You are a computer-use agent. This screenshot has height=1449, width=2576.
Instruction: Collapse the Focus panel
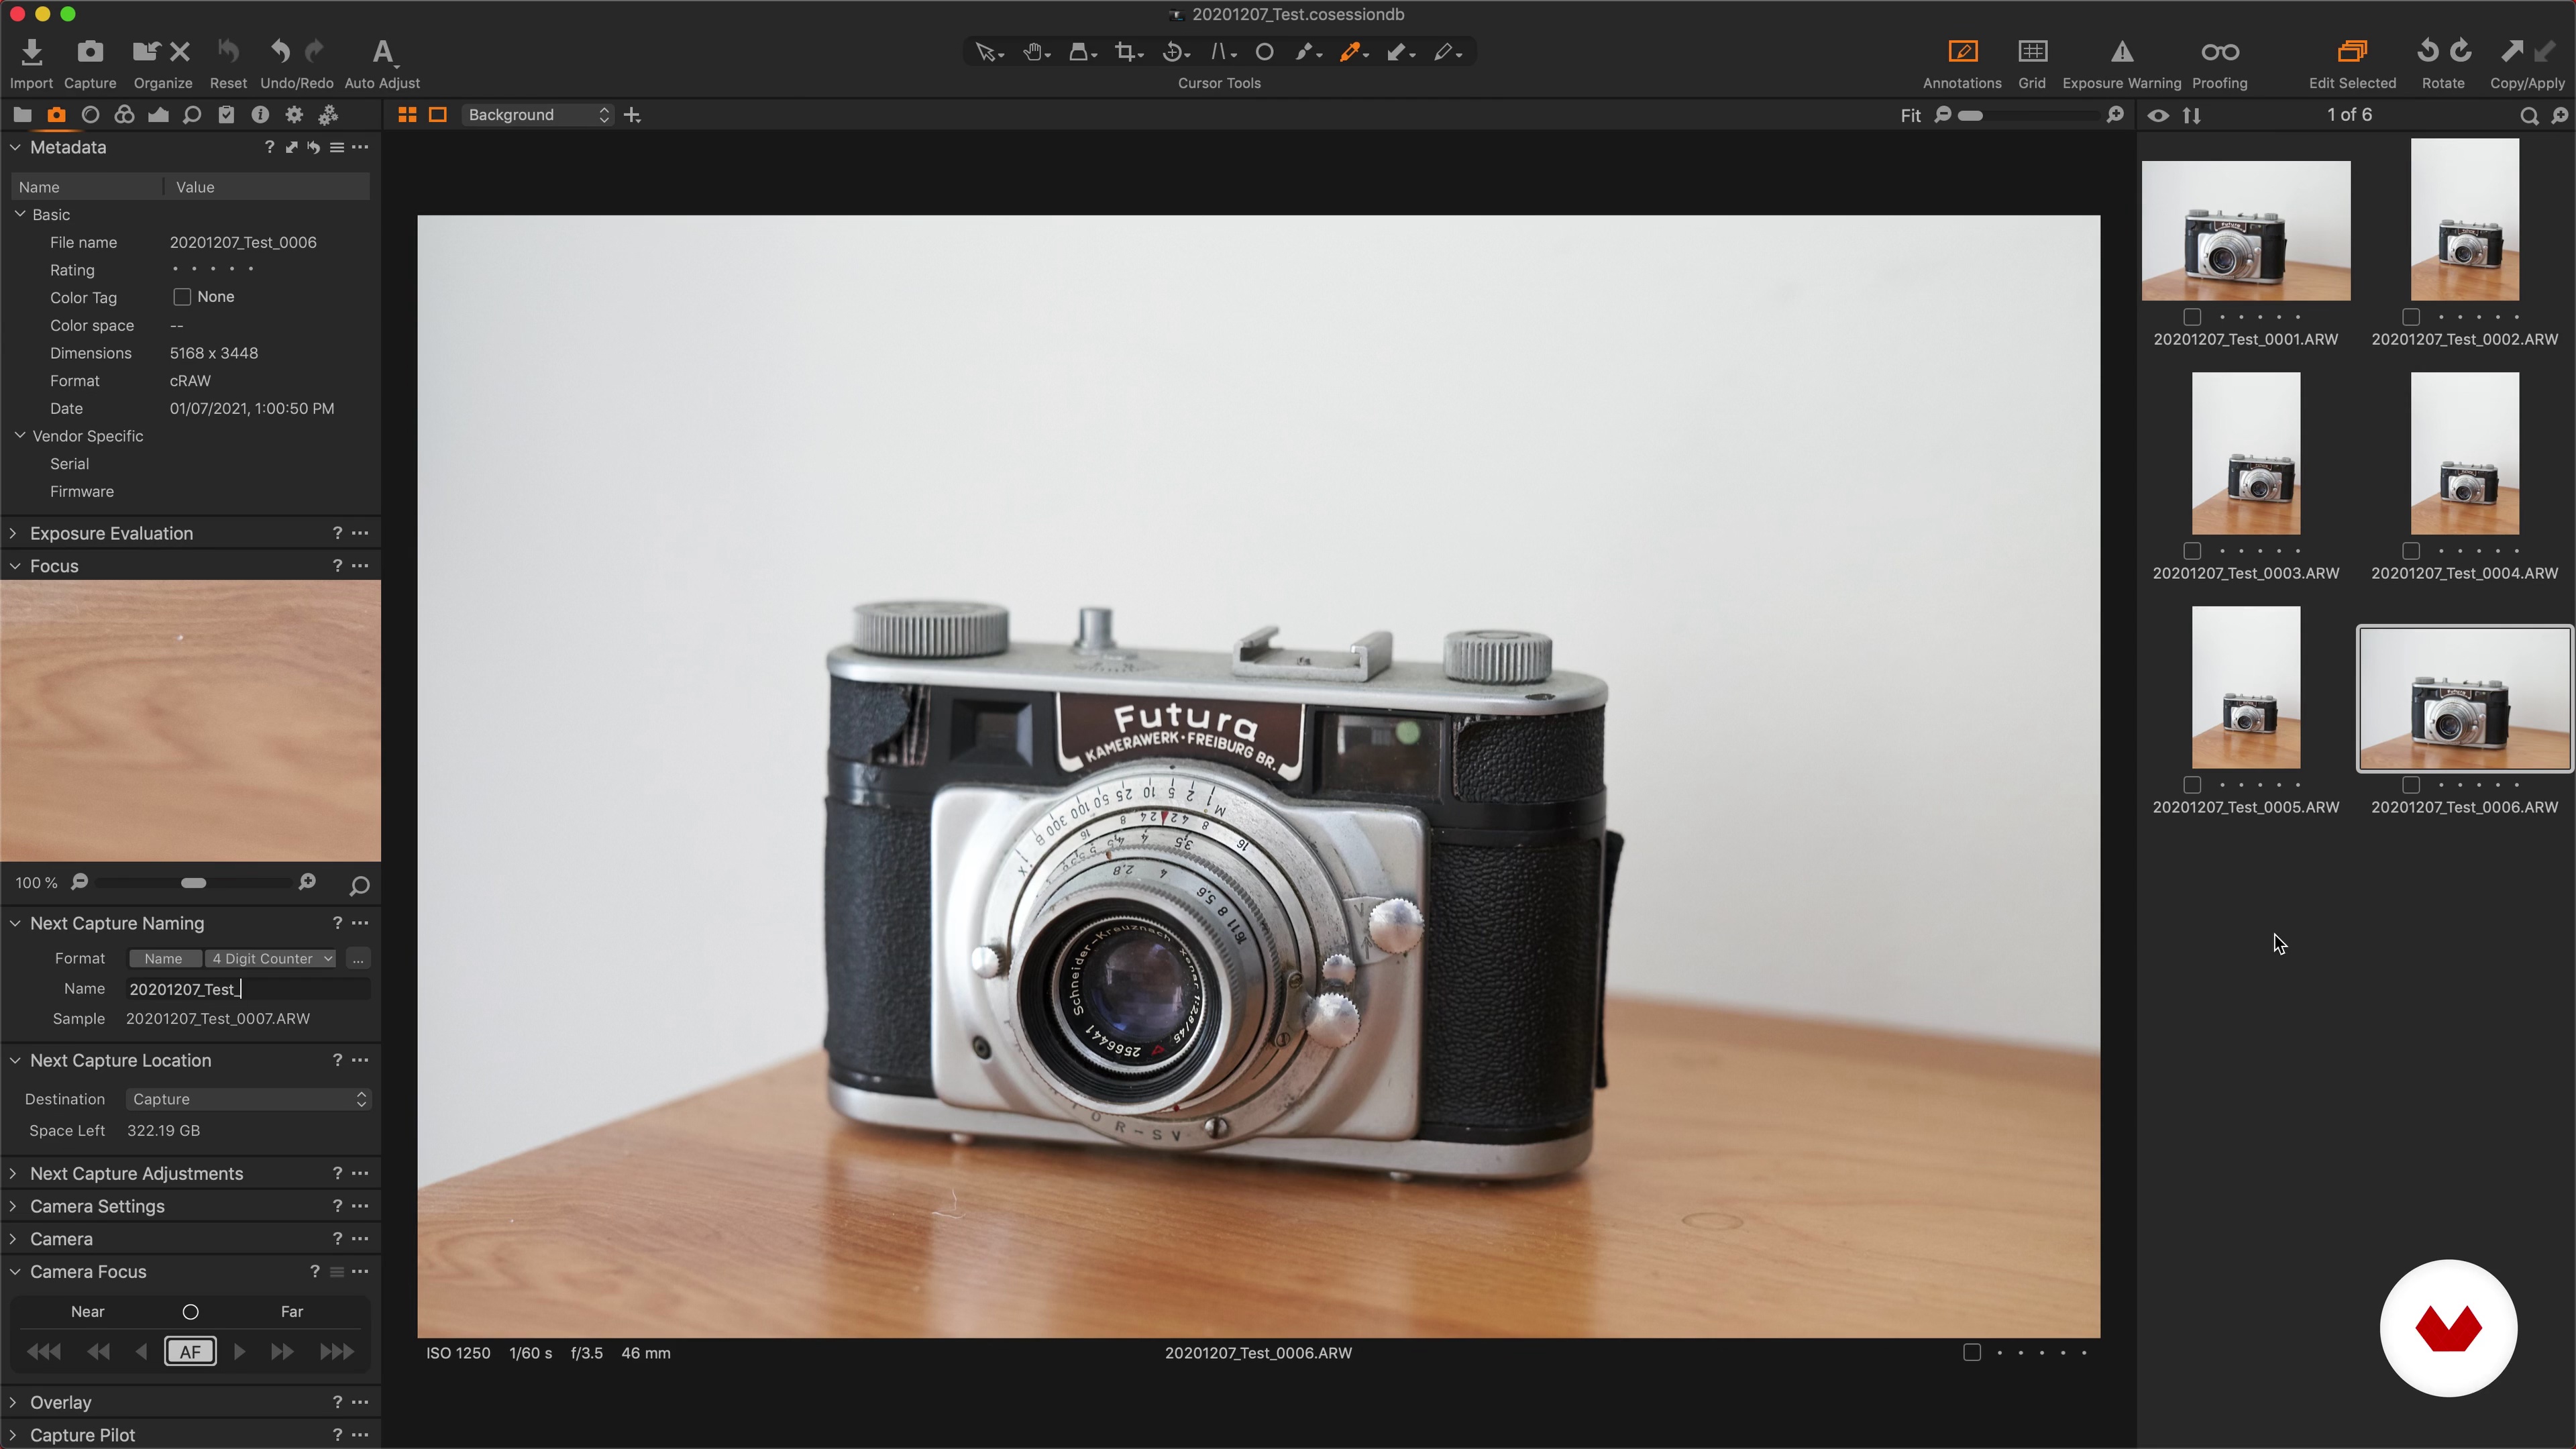click(14, 567)
